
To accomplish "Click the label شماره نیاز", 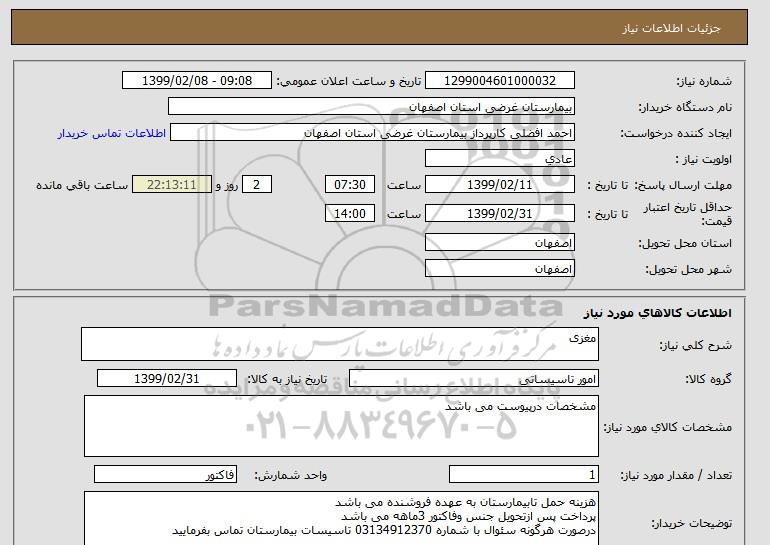I will click(x=704, y=81).
